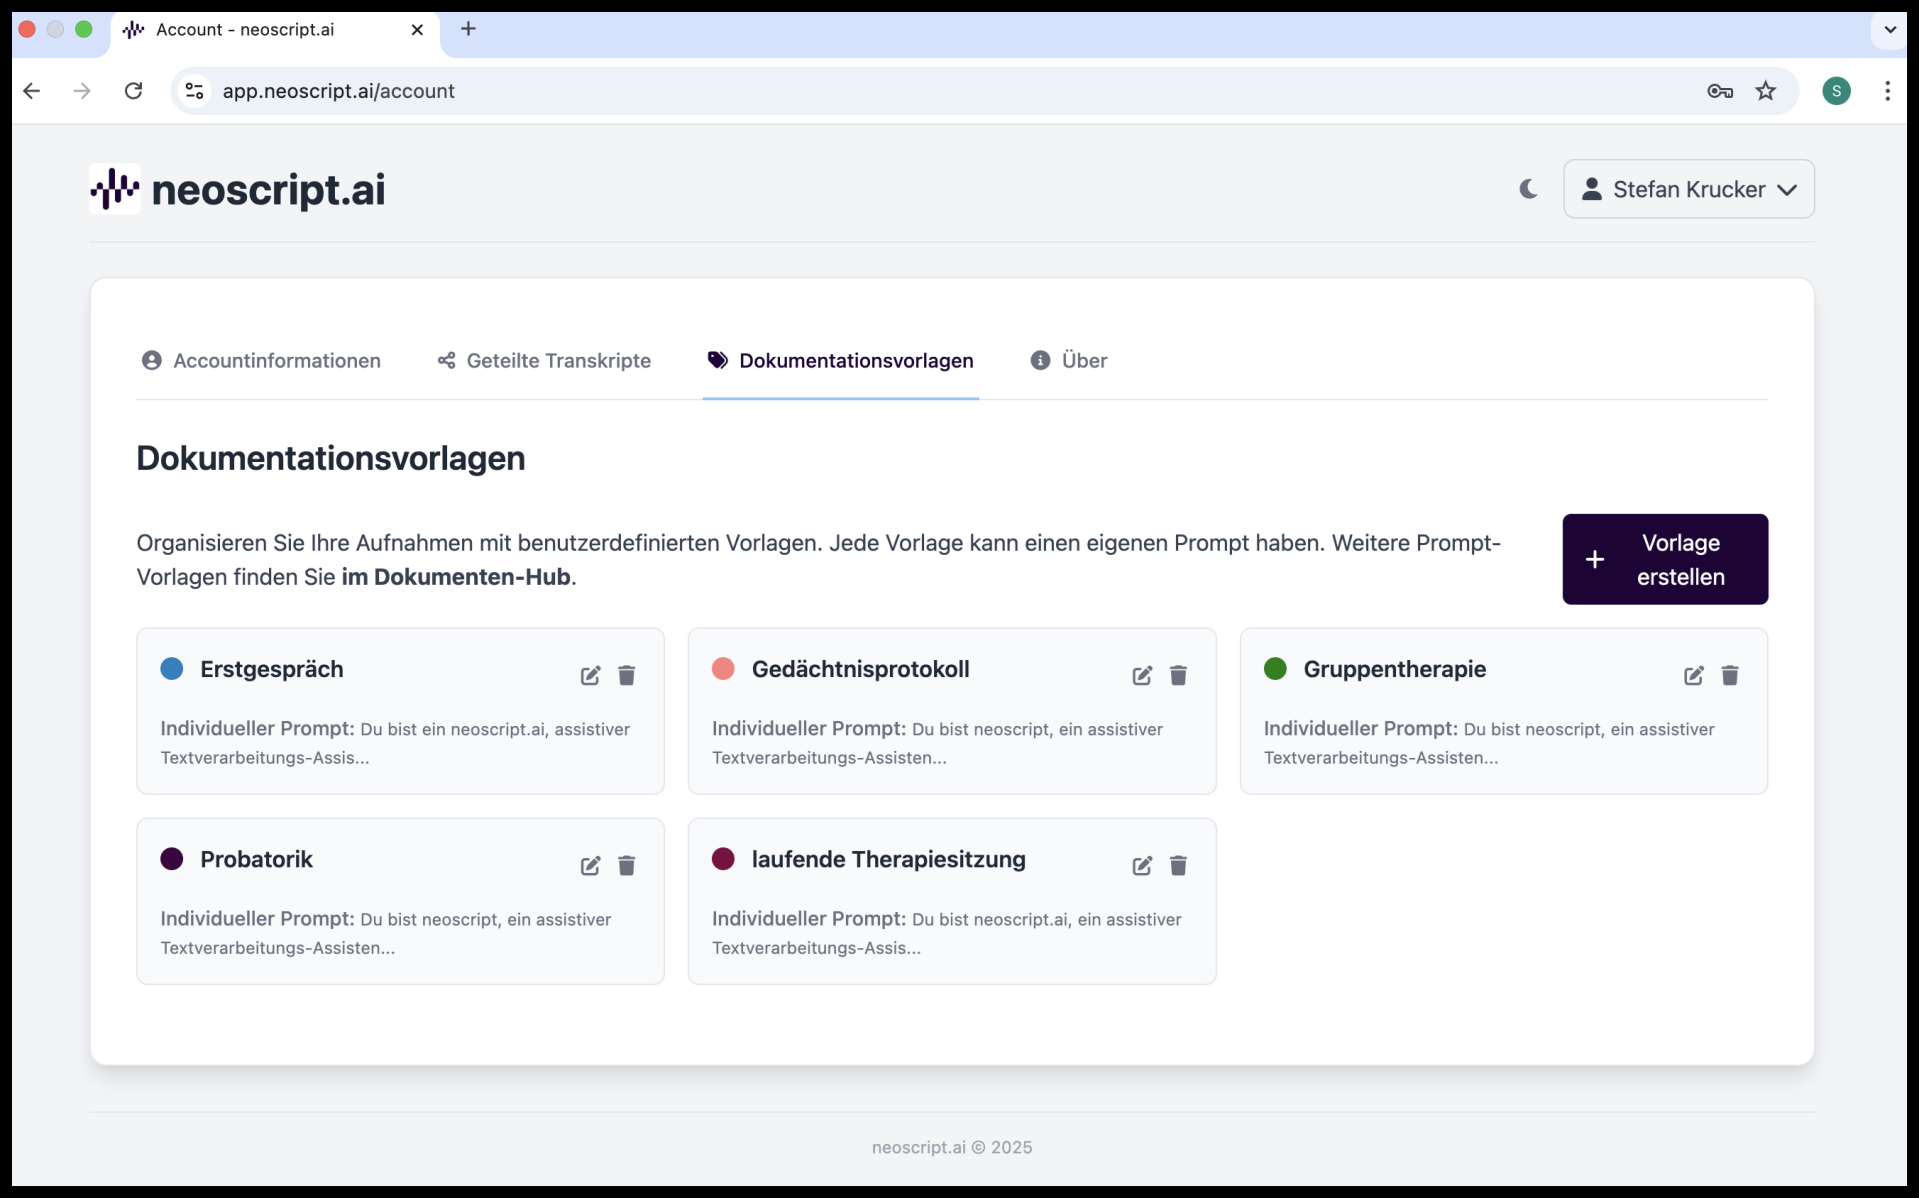Edit the Erstgespräch template

pos(590,676)
